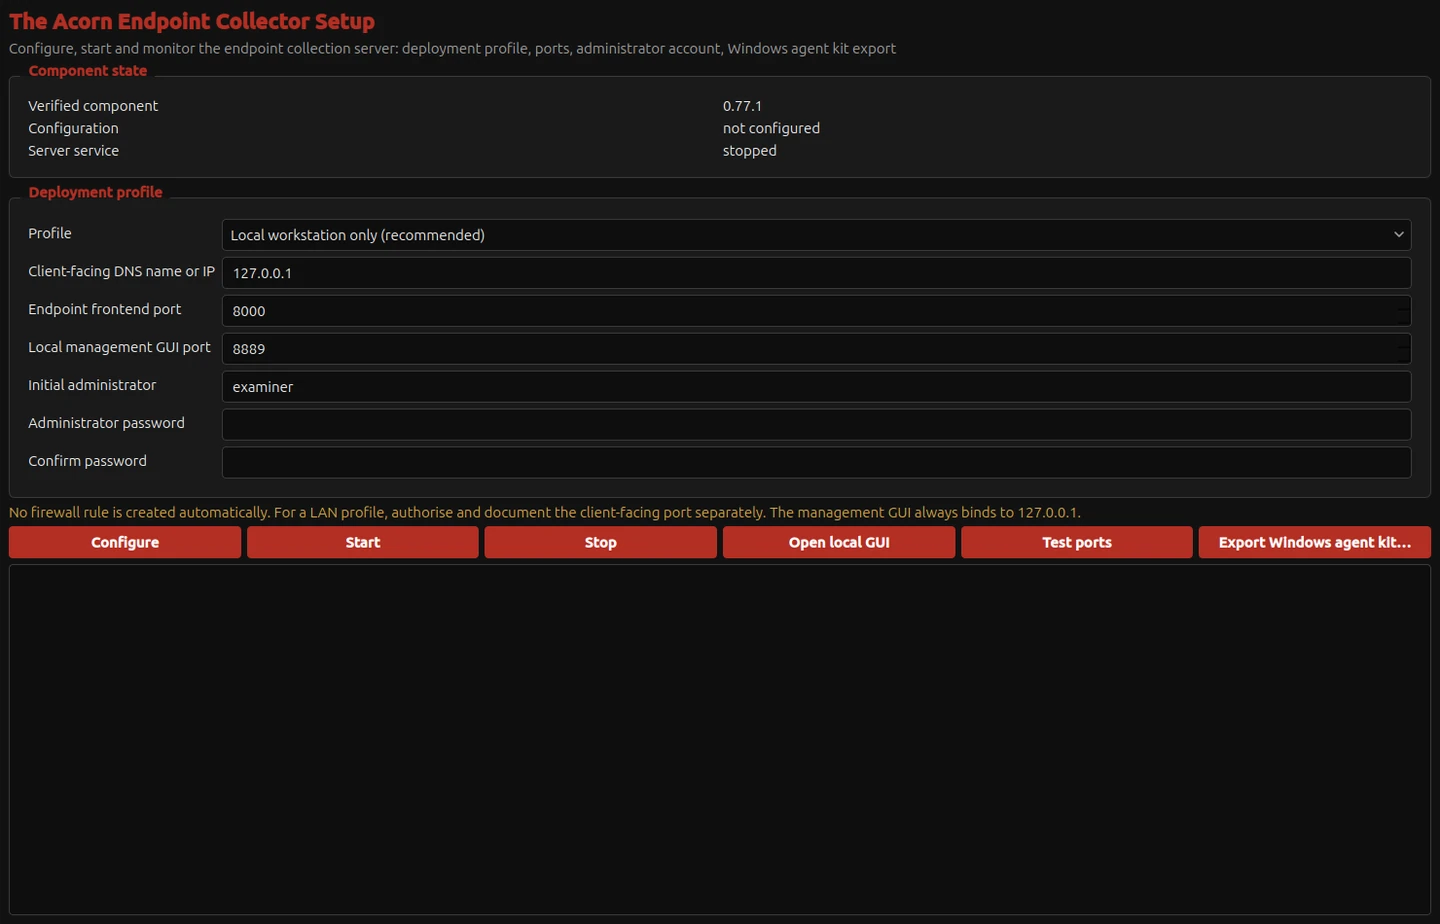Click the Confirm password field
This screenshot has height=924, width=1440.
(816, 463)
